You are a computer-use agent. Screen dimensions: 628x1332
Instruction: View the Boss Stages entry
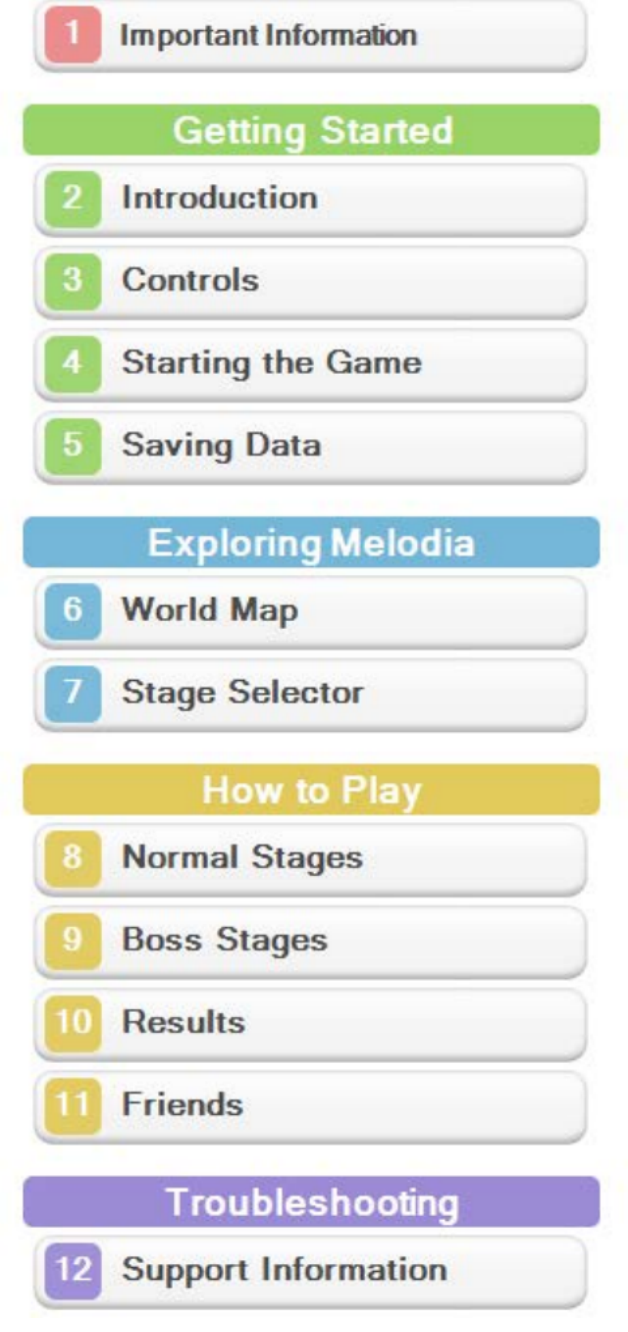(224, 941)
